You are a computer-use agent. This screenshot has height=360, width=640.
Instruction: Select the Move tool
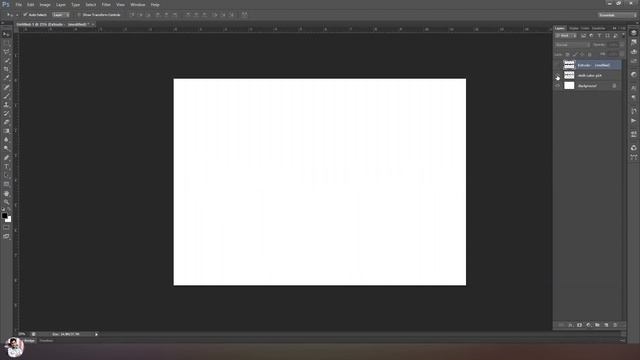coord(6,34)
